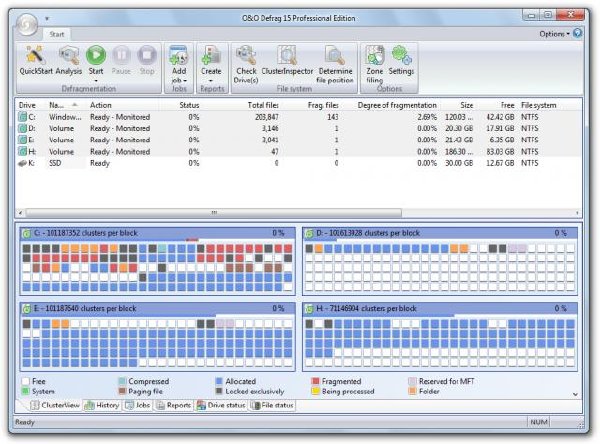
Task: Click the 30.00 GB size cell
Action: coord(459,163)
